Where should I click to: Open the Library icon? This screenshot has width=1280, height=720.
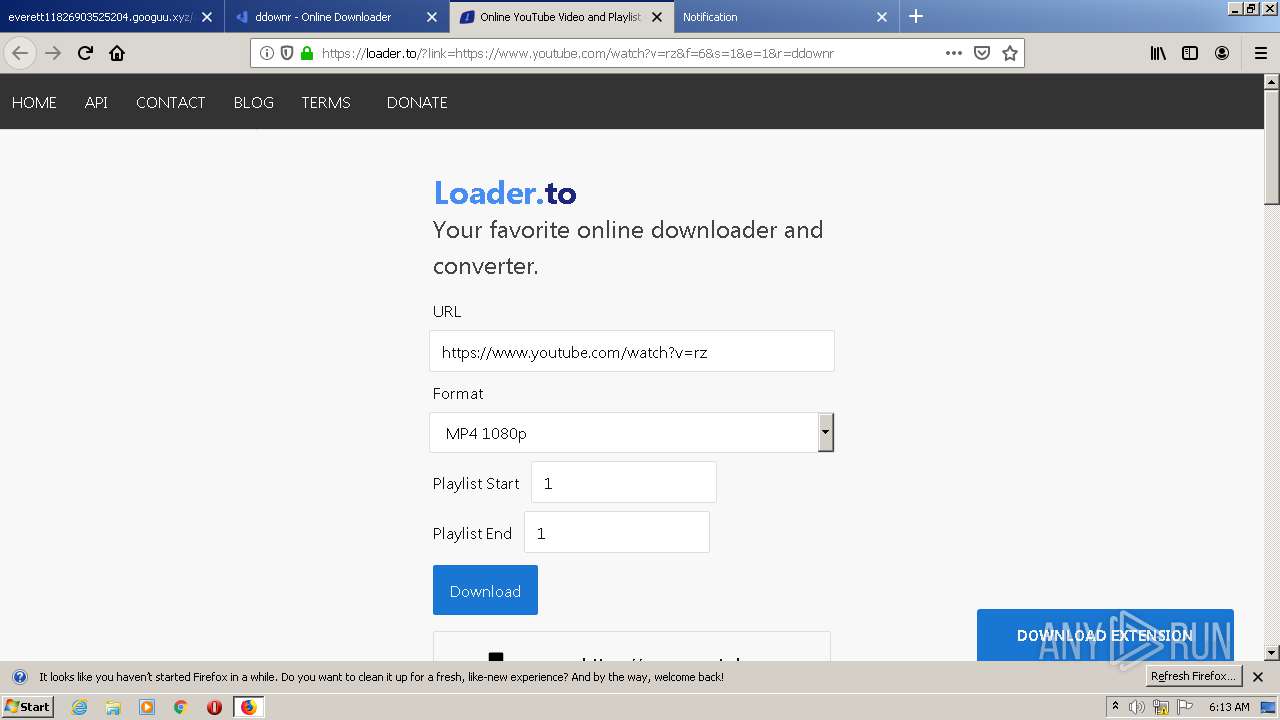point(1158,53)
